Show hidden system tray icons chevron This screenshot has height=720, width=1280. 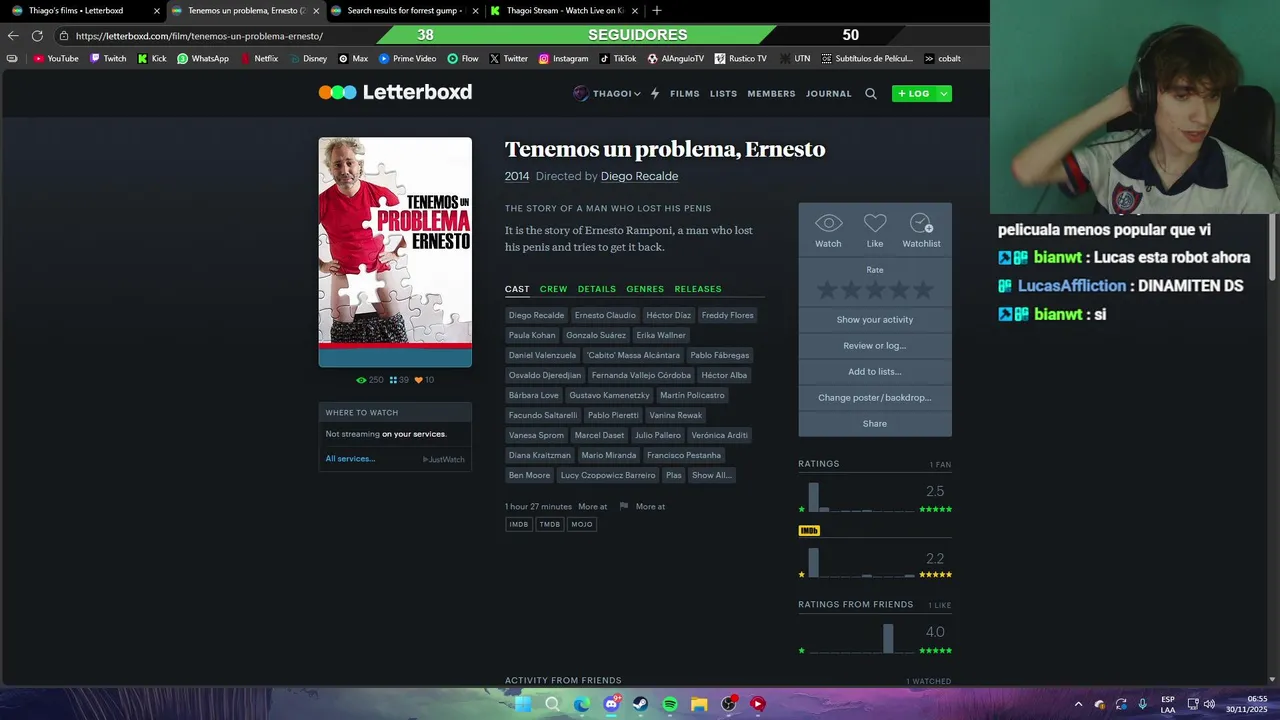[1078, 704]
